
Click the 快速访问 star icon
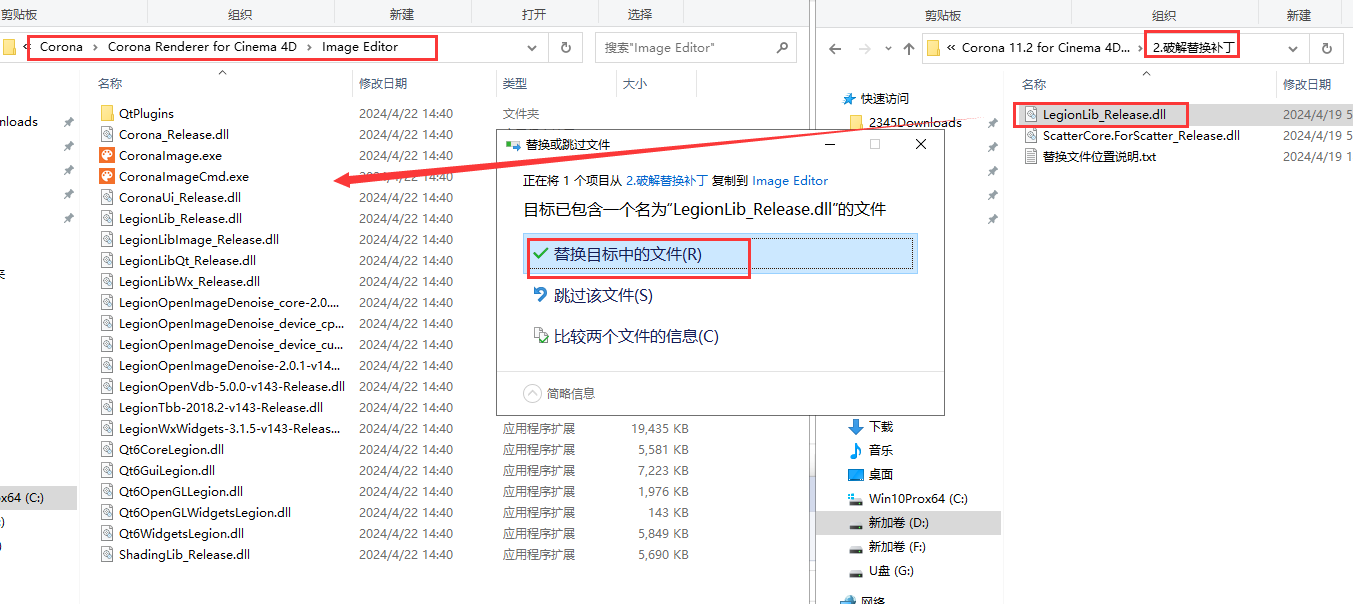point(851,98)
